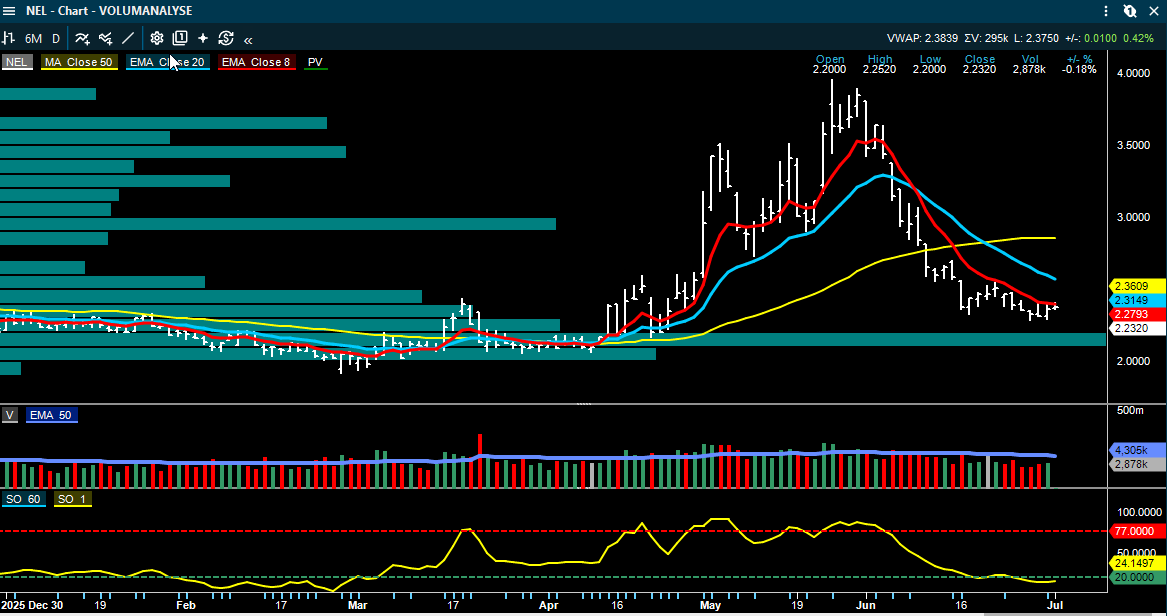Select the PV indicator legend

[316, 62]
